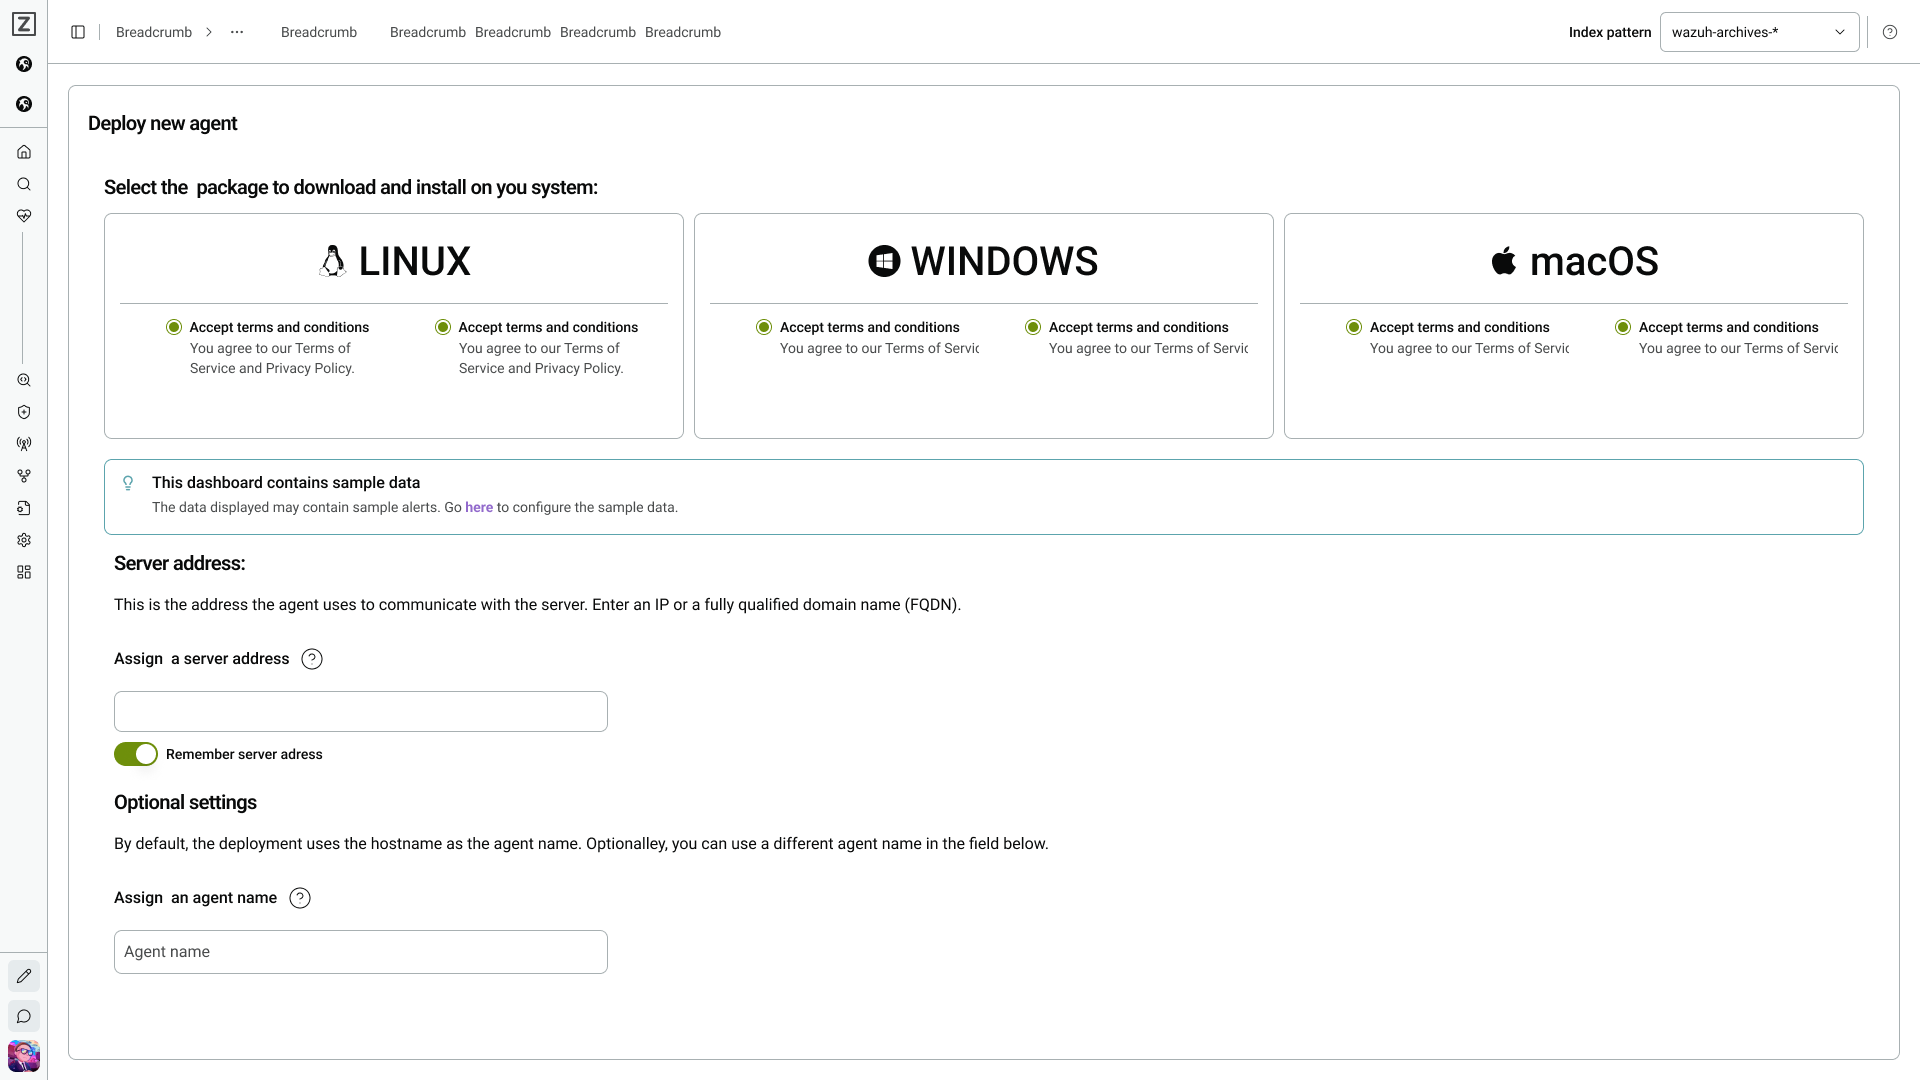Click the help icon beside Assign an agent name
The height and width of the screenshot is (1080, 1920).
(300, 898)
